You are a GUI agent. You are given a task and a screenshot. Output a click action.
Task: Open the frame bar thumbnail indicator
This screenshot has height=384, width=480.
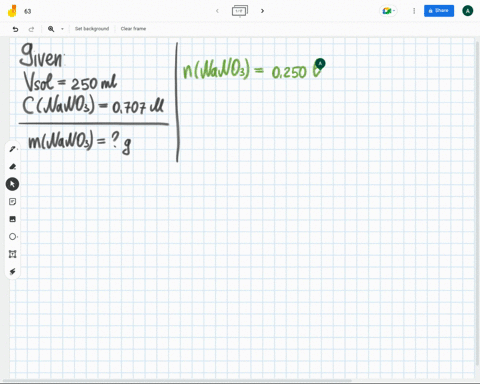(240, 11)
